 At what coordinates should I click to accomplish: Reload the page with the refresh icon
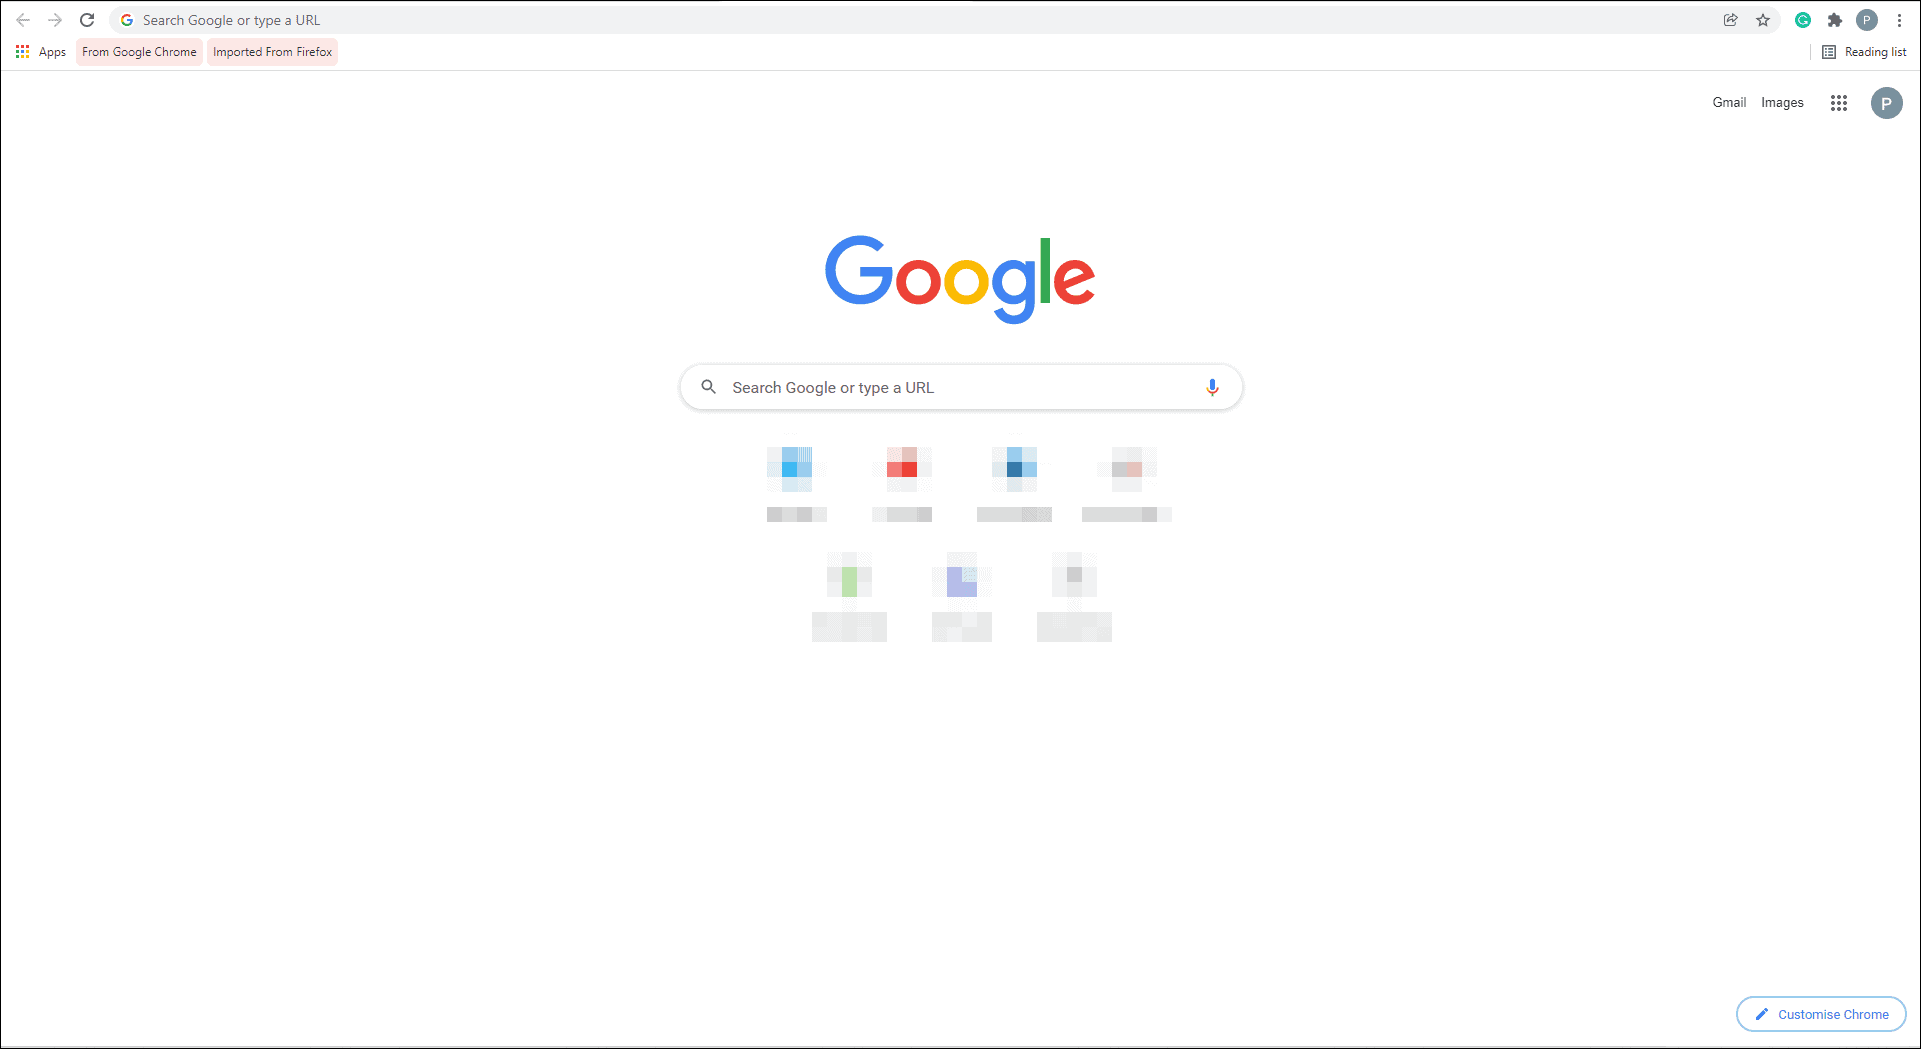pyautogui.click(x=87, y=20)
